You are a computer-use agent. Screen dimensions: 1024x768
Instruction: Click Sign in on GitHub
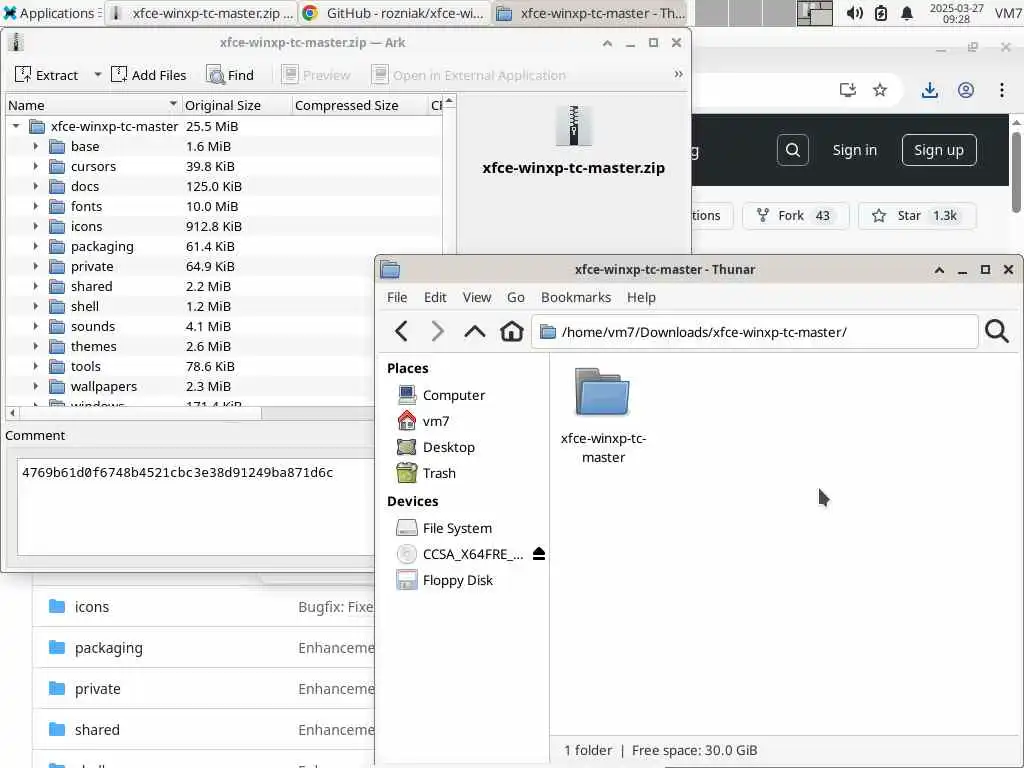(x=854, y=150)
